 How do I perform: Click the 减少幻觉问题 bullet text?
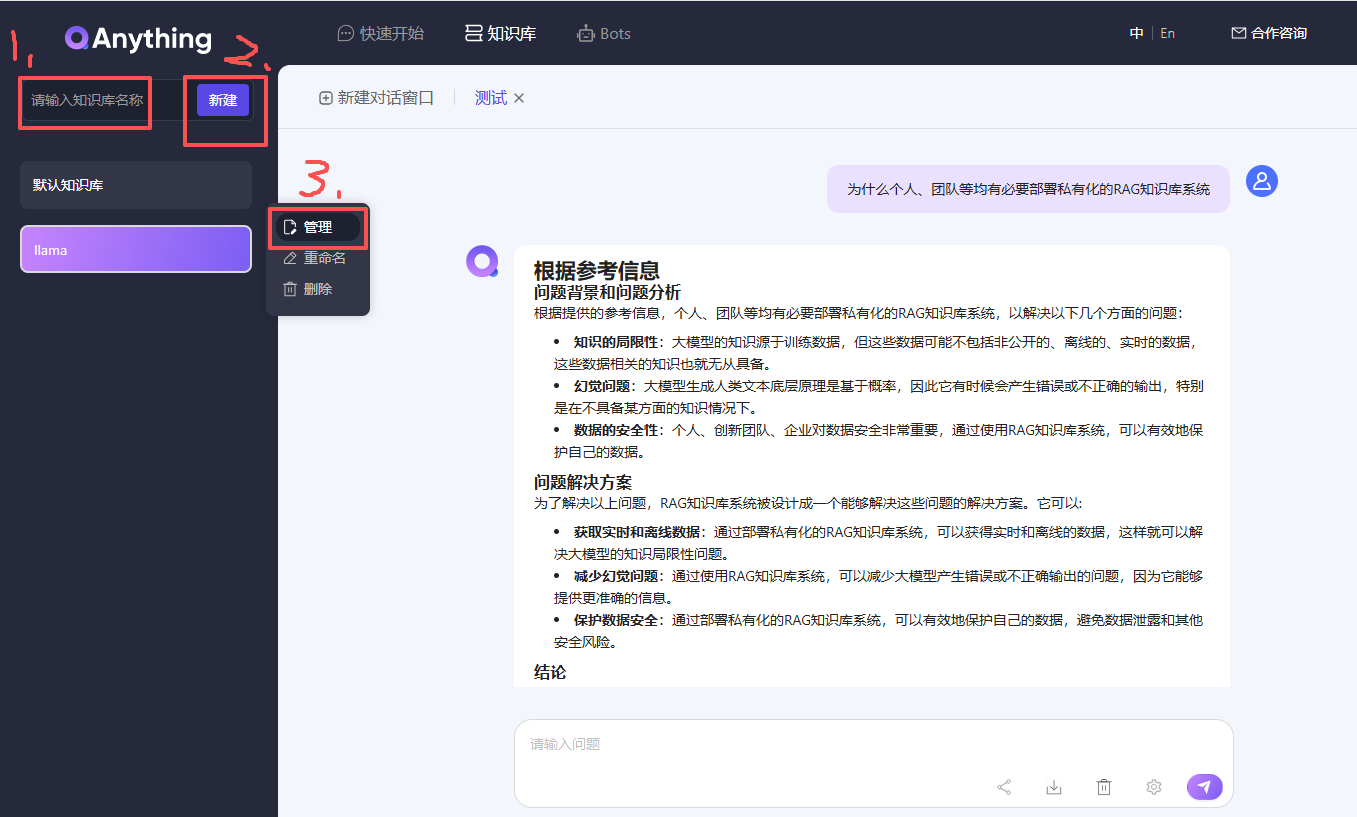click(x=616, y=576)
